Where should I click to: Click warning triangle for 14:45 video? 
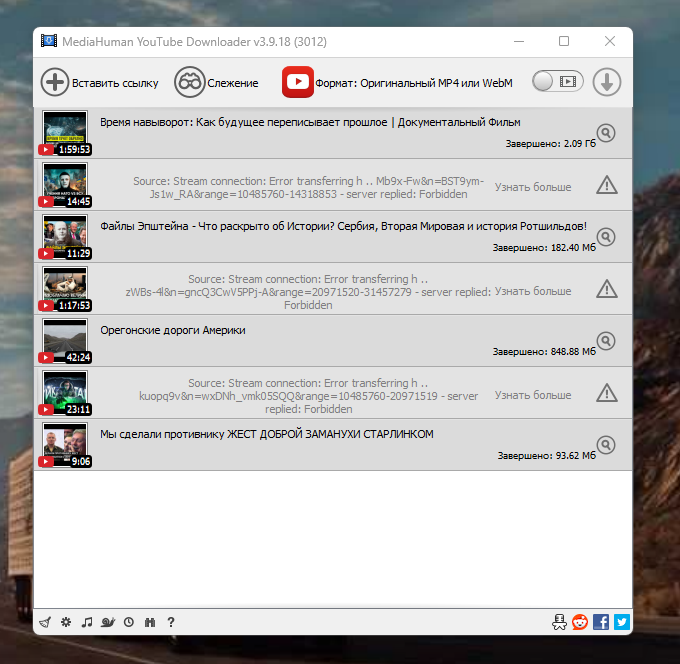coord(607,185)
